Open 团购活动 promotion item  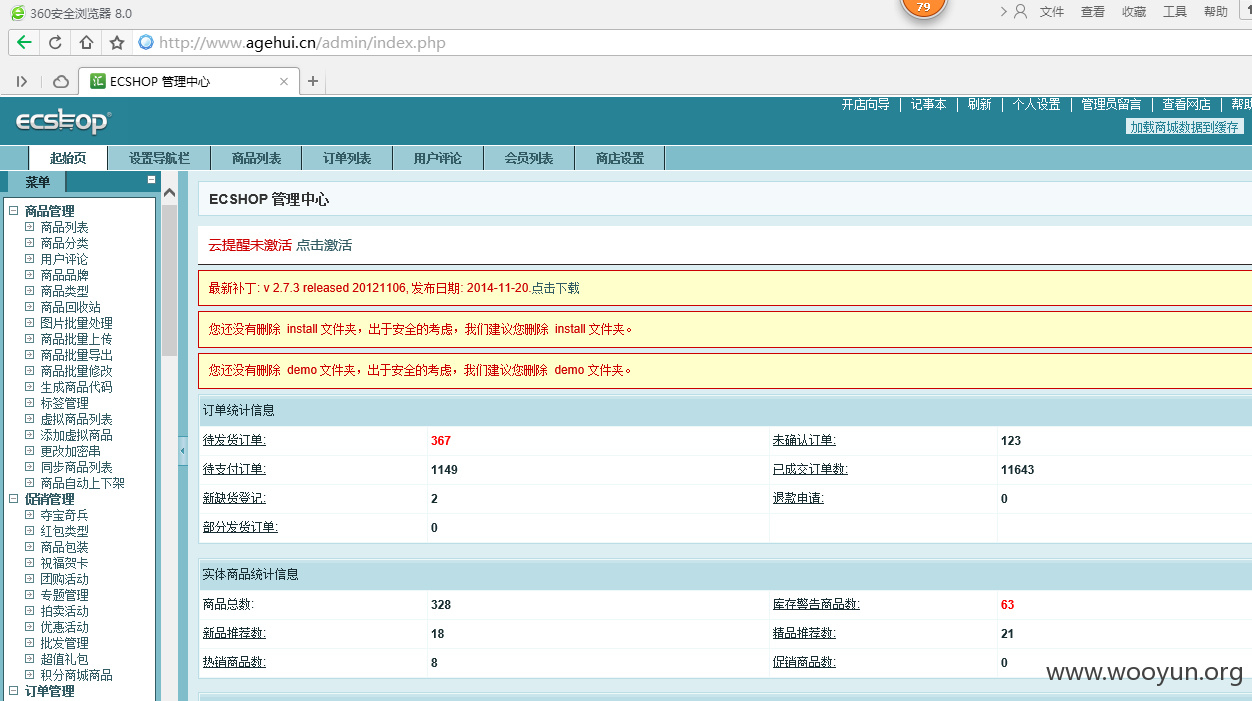[x=64, y=579]
